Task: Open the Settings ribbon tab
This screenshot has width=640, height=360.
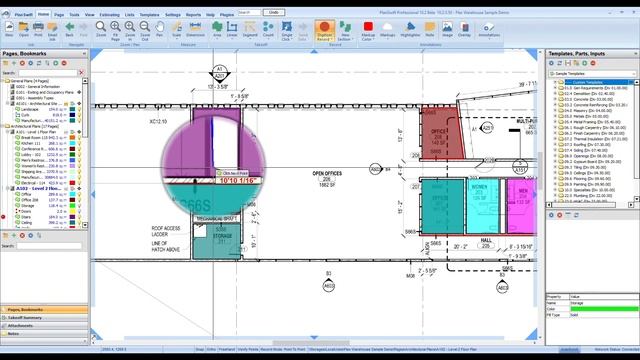Action: coord(173,15)
